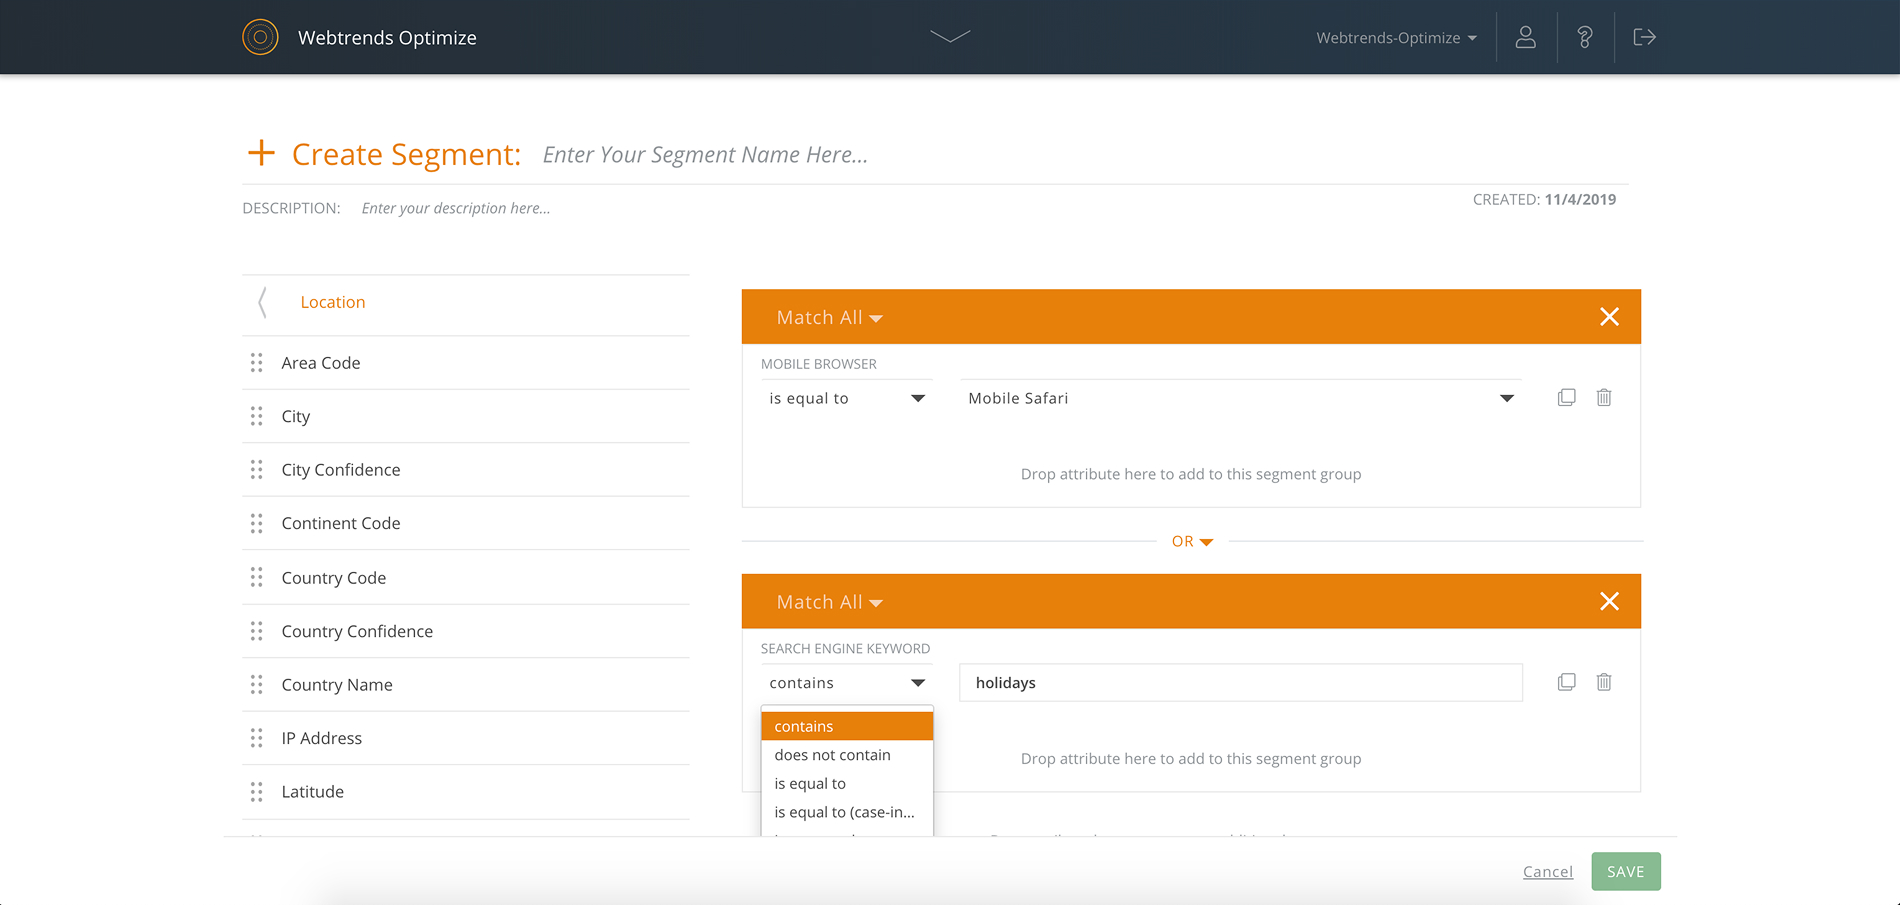The height and width of the screenshot is (905, 1900).
Task: Select the Area Code attribute
Action: click(321, 363)
